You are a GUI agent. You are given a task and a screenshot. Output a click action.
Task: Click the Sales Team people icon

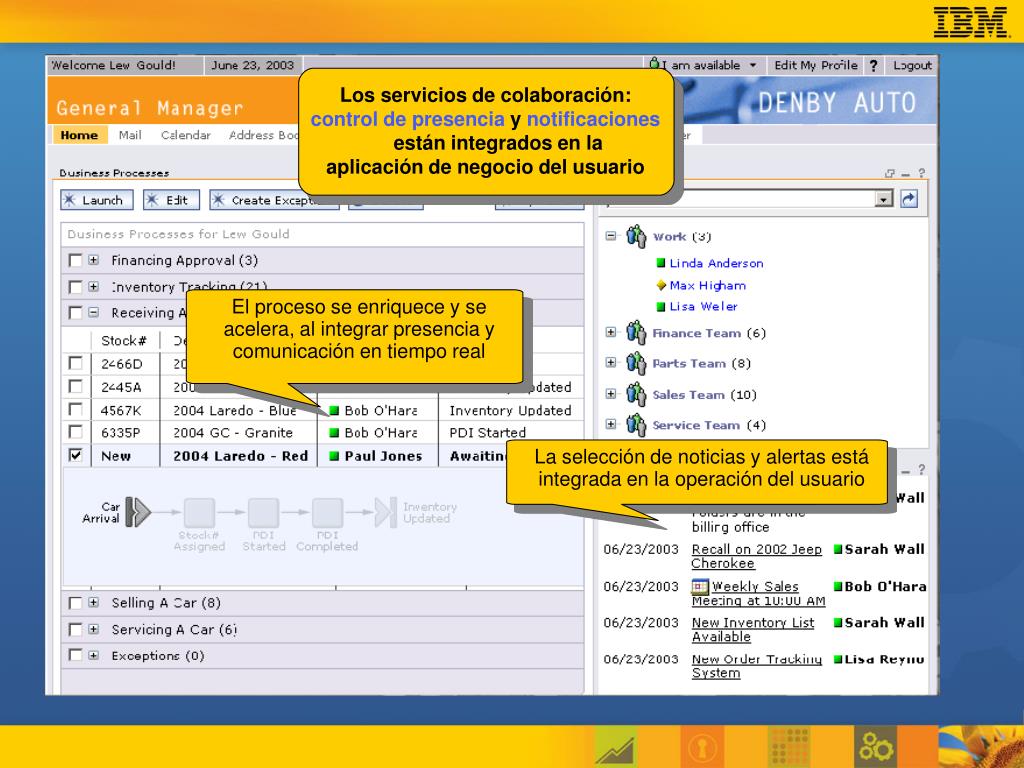click(636, 394)
